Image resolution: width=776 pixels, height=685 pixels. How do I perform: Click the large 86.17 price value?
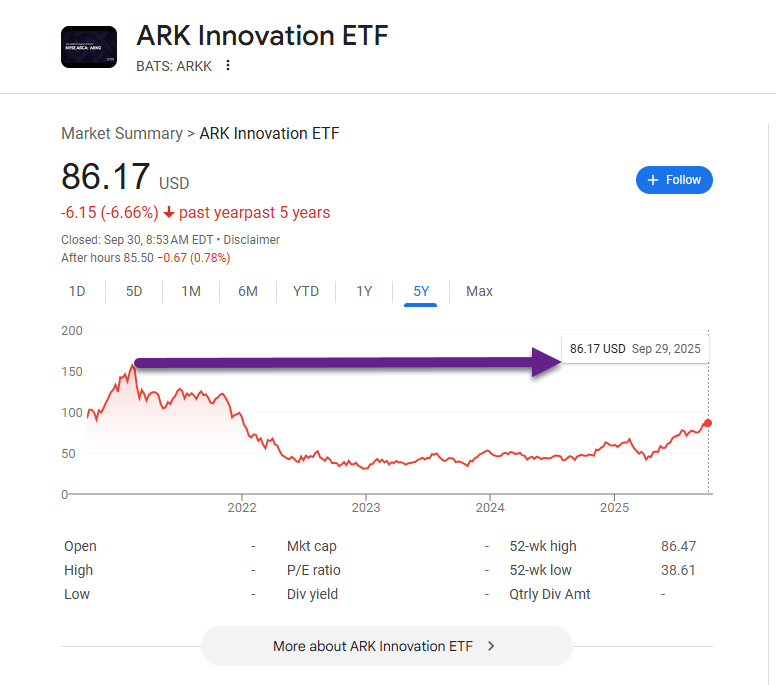(x=106, y=177)
